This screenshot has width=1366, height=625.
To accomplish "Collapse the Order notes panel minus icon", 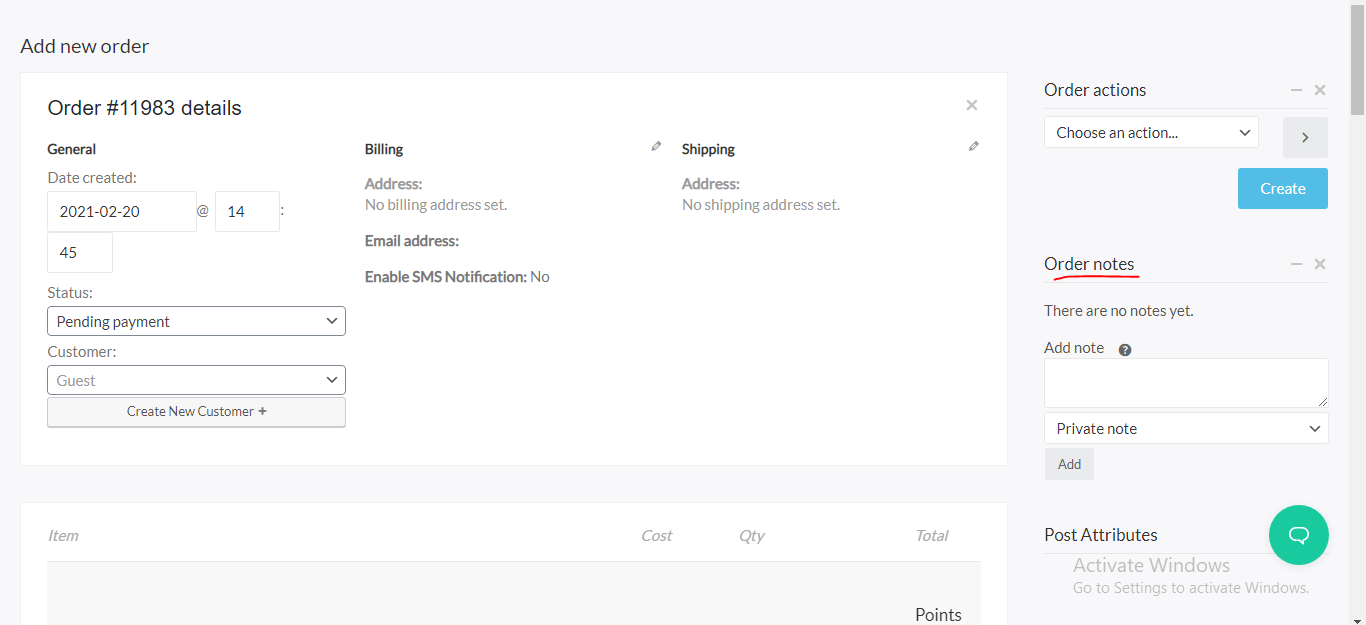I will (x=1296, y=264).
